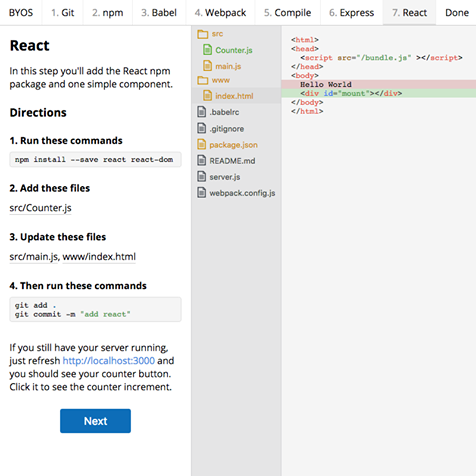Select .babelrc in the file tree
Viewport: 476px width, 476px height.
224,112
